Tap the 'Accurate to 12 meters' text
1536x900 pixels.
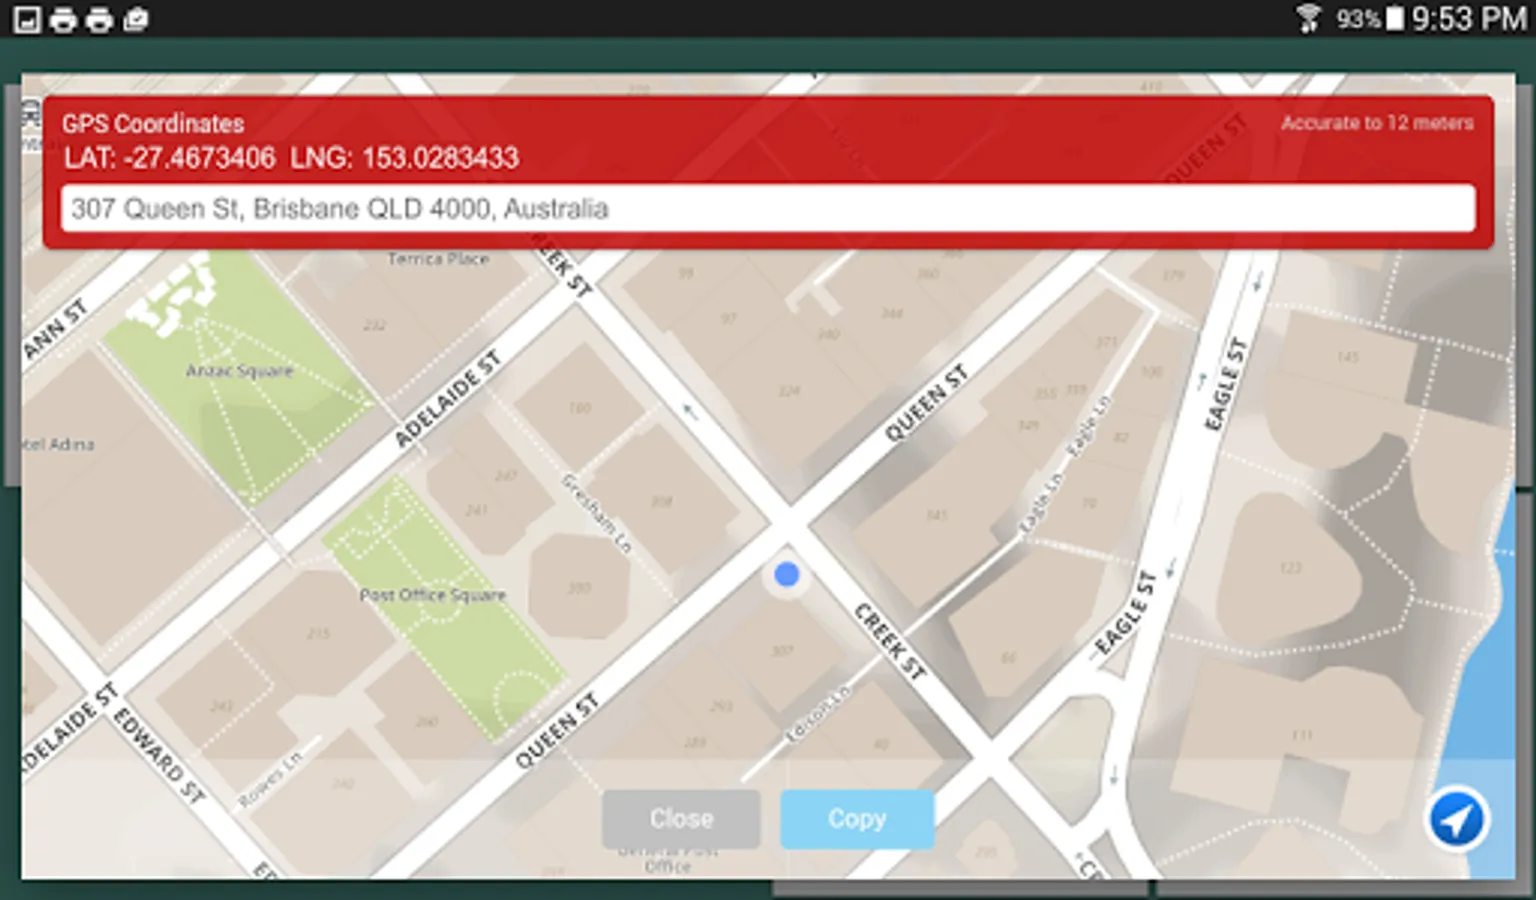pos(1377,123)
